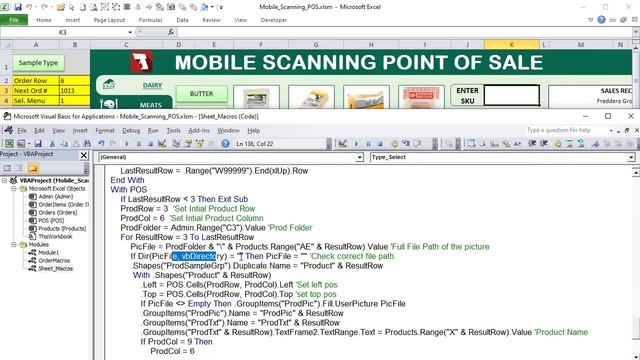This screenshot has width=640, height=360.
Task: Click the ENTER SKU input box
Action: tap(511, 95)
